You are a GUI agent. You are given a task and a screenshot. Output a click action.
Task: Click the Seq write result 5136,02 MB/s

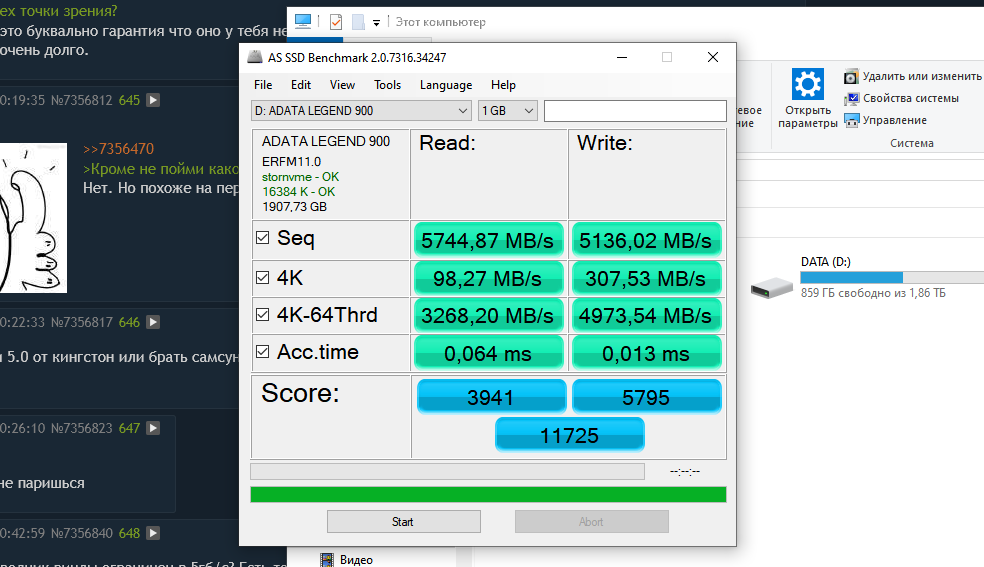tap(646, 240)
